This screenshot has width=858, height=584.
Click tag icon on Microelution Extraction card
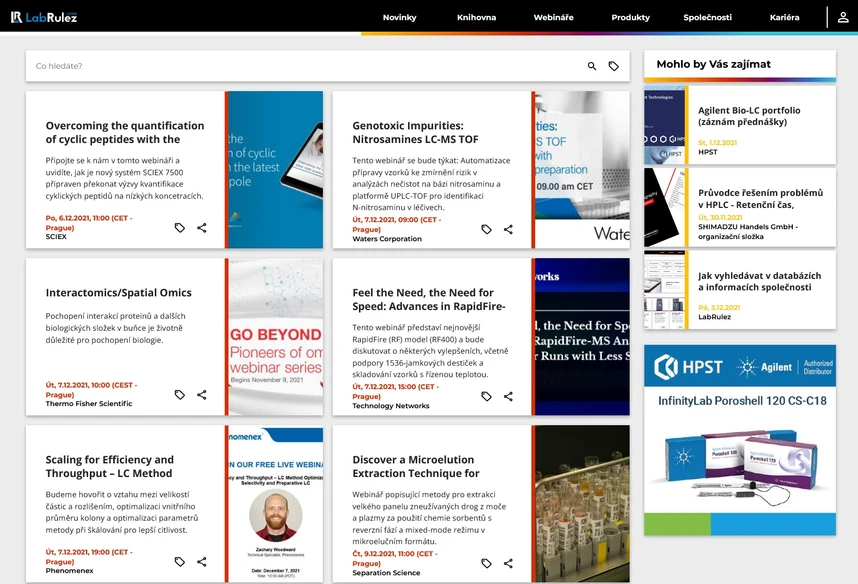tap(486, 563)
